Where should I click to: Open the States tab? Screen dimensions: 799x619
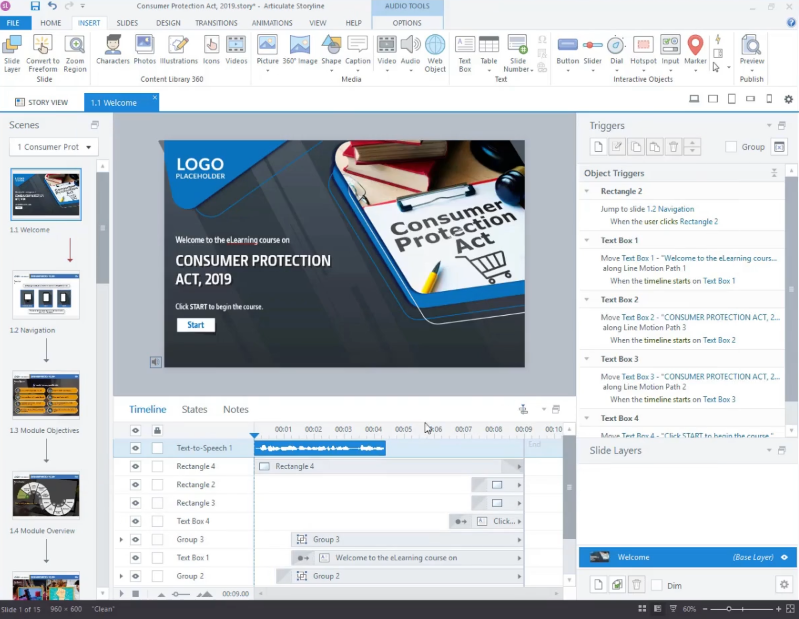click(194, 410)
